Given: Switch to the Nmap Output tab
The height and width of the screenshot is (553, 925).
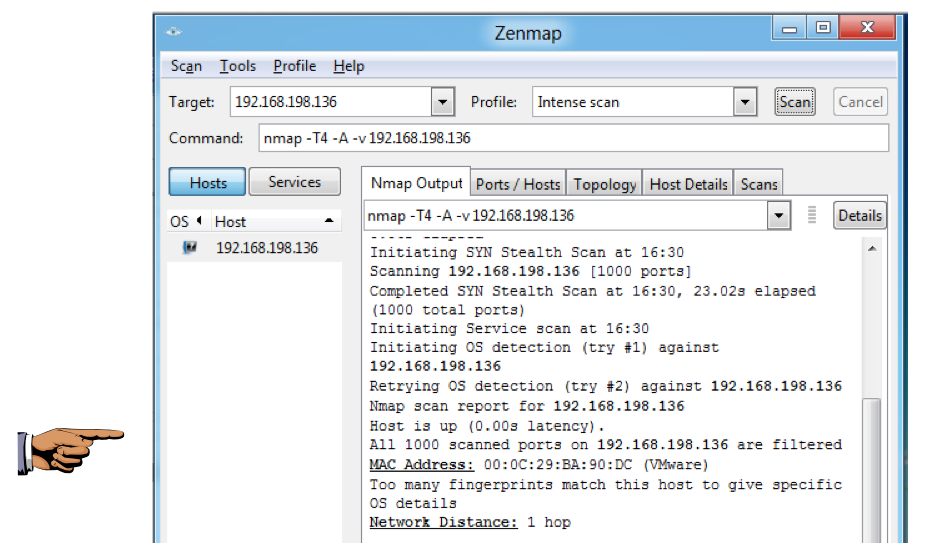Looking at the screenshot, I should 416,184.
